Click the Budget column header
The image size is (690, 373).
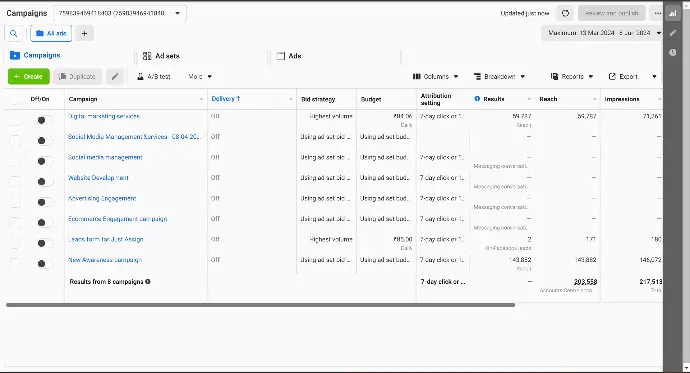click(371, 99)
